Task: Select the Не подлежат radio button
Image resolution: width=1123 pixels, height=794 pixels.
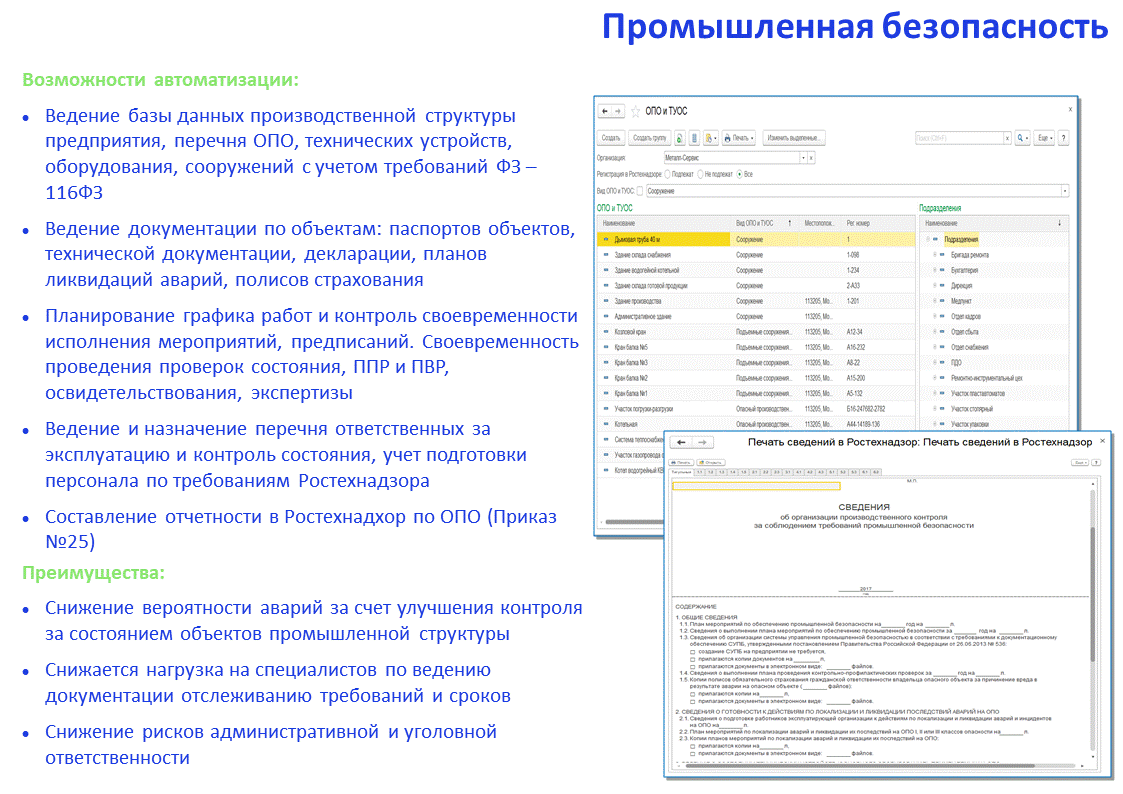Action: [701, 174]
